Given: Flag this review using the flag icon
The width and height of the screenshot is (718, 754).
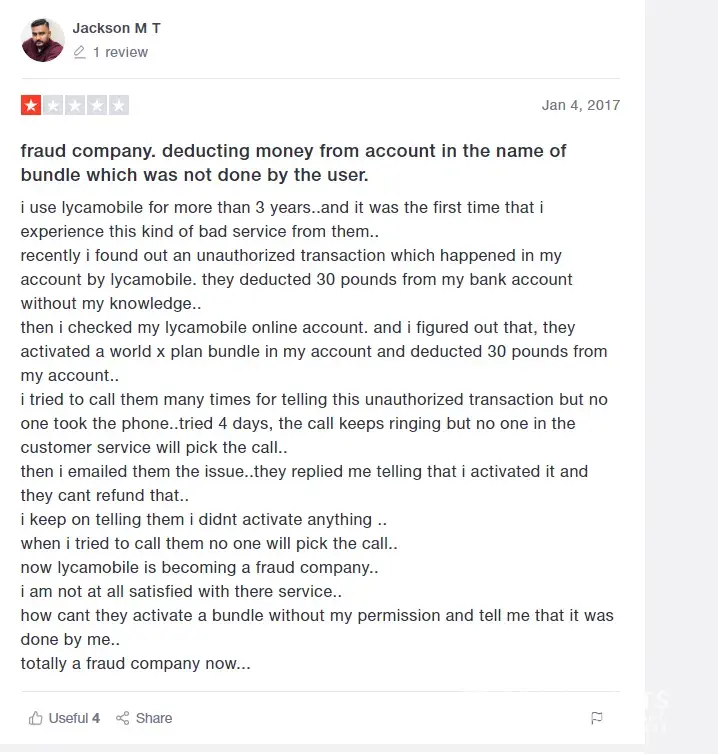Looking at the screenshot, I should coord(597,718).
